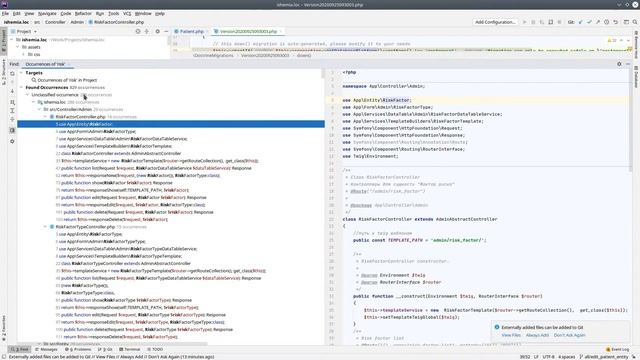Click expand all icon in Find panel sidebar
The width and height of the screenshot is (640, 360).
click(x=12, y=111)
